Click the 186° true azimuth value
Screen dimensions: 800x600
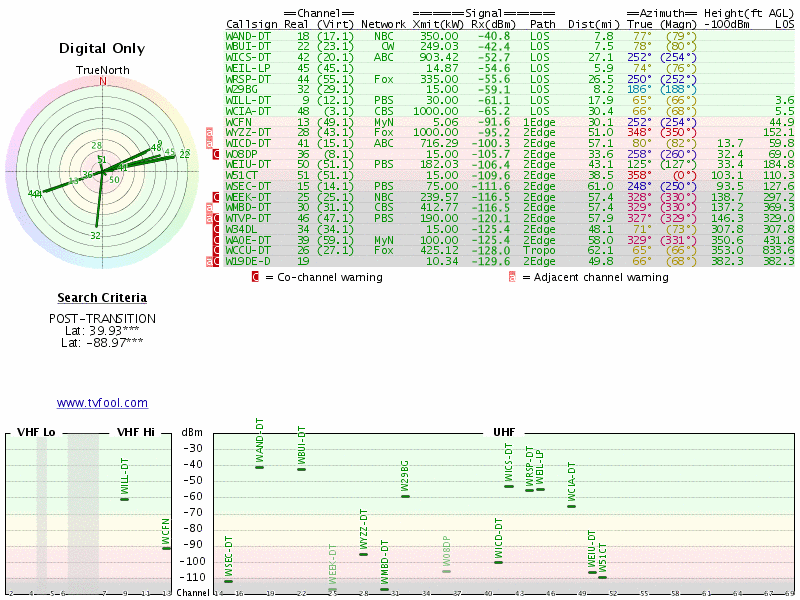point(640,89)
